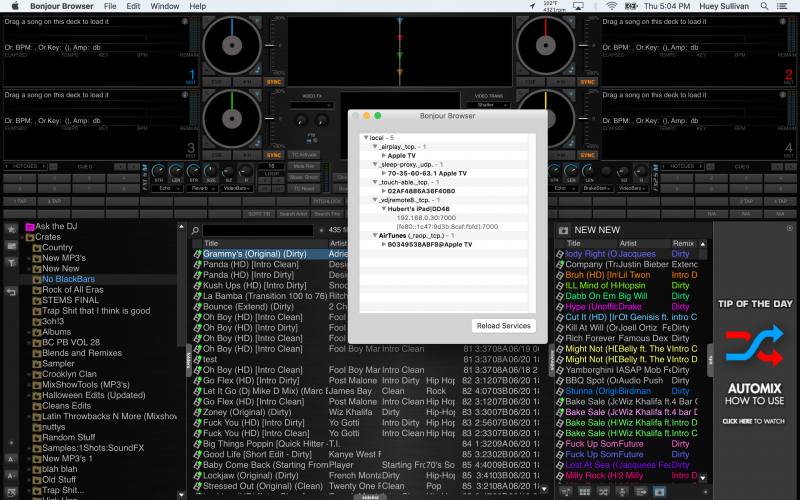The image size is (800, 500).
Task: Click the Ask the DJ icon
Action: tap(30, 226)
